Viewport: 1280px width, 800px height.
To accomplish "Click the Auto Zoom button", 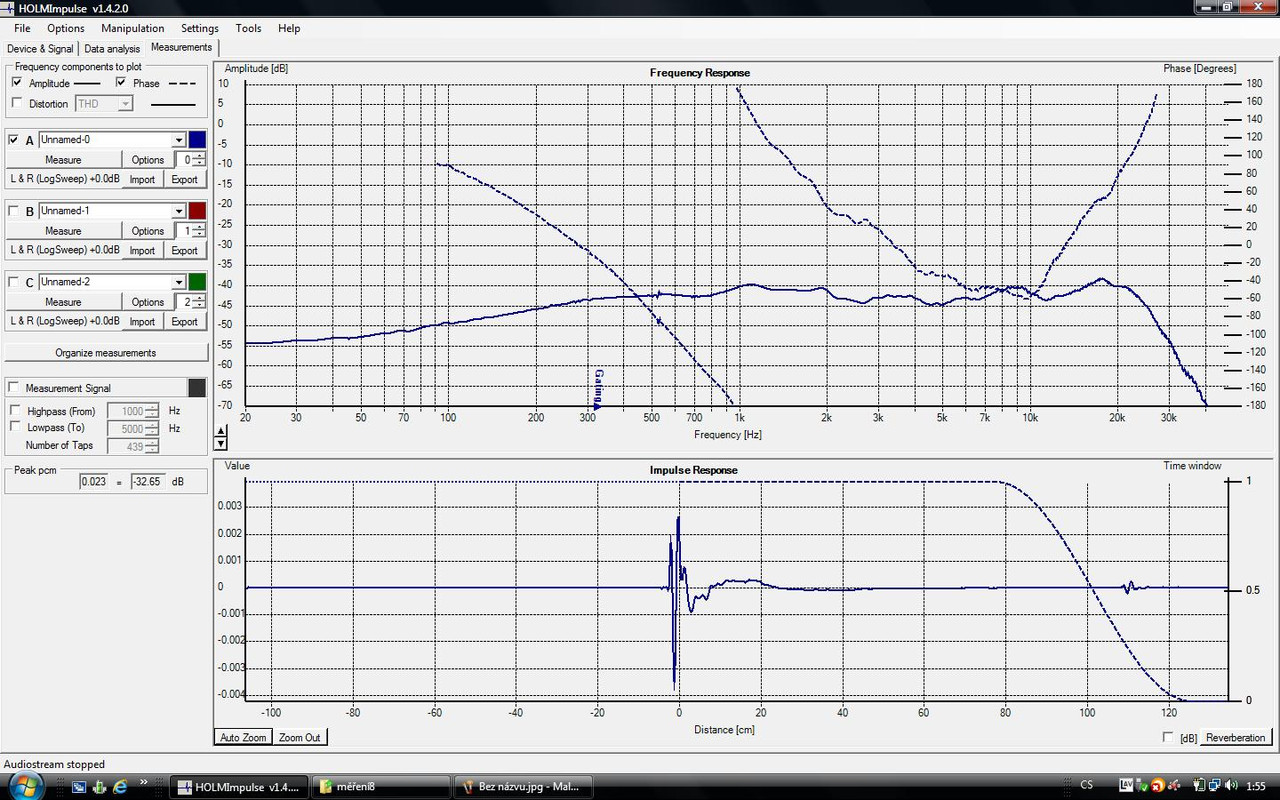I will coord(243,737).
